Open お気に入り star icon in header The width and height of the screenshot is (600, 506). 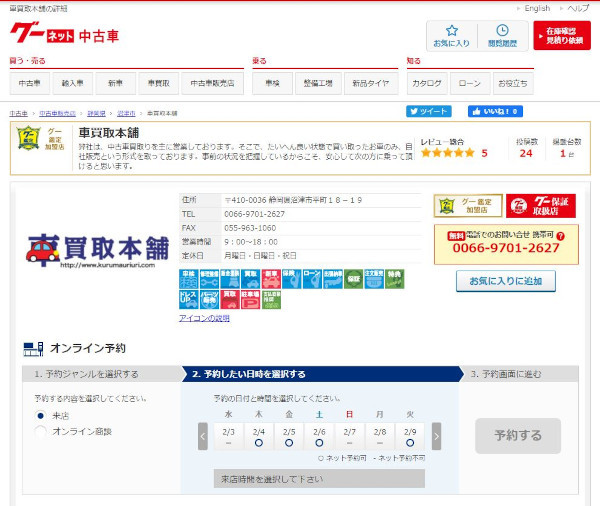452,36
